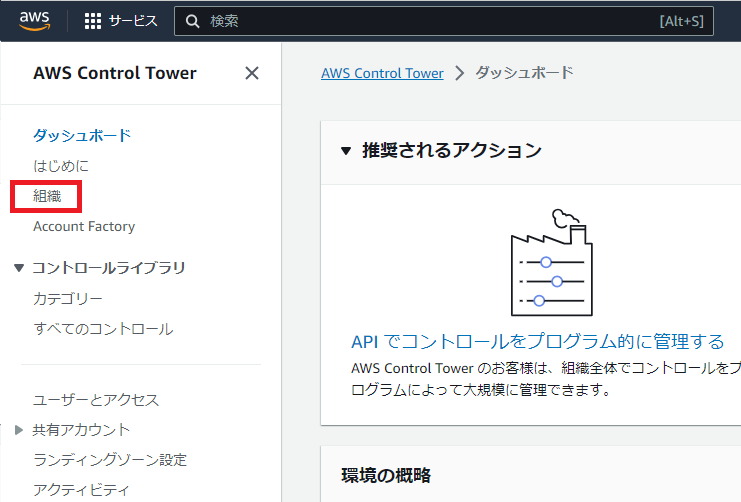Image resolution: width=741 pixels, height=502 pixels.
Task: Focus the 検索 search field
Action: click(x=444, y=21)
